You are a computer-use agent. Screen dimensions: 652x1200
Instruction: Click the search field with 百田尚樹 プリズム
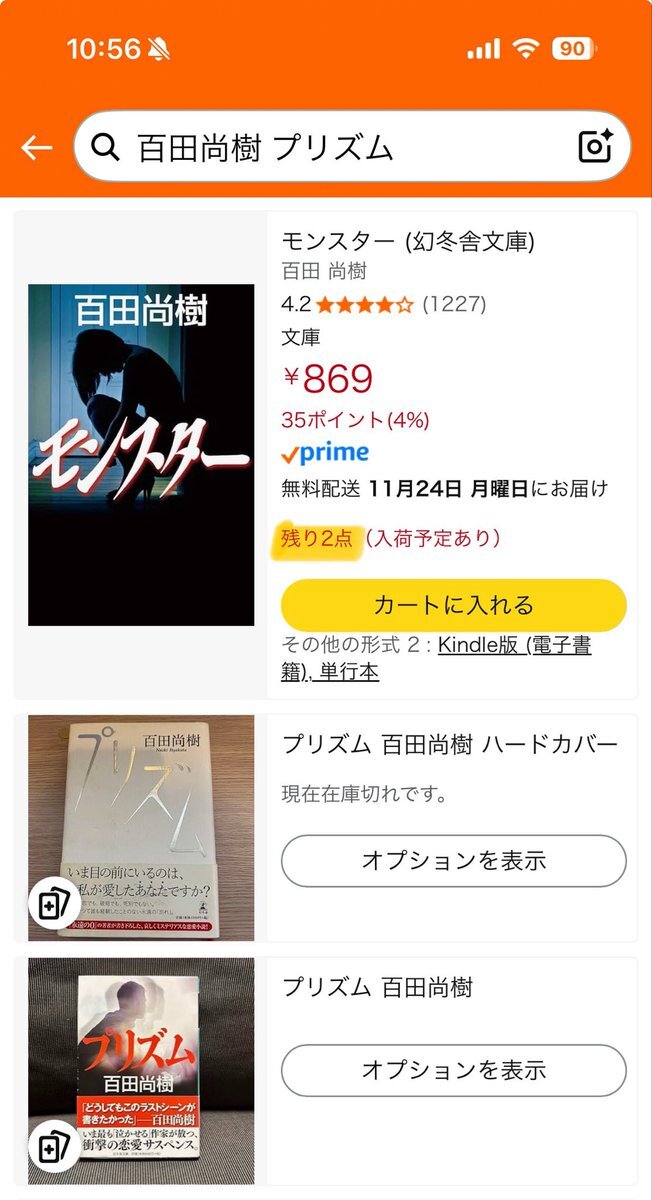coord(352,147)
